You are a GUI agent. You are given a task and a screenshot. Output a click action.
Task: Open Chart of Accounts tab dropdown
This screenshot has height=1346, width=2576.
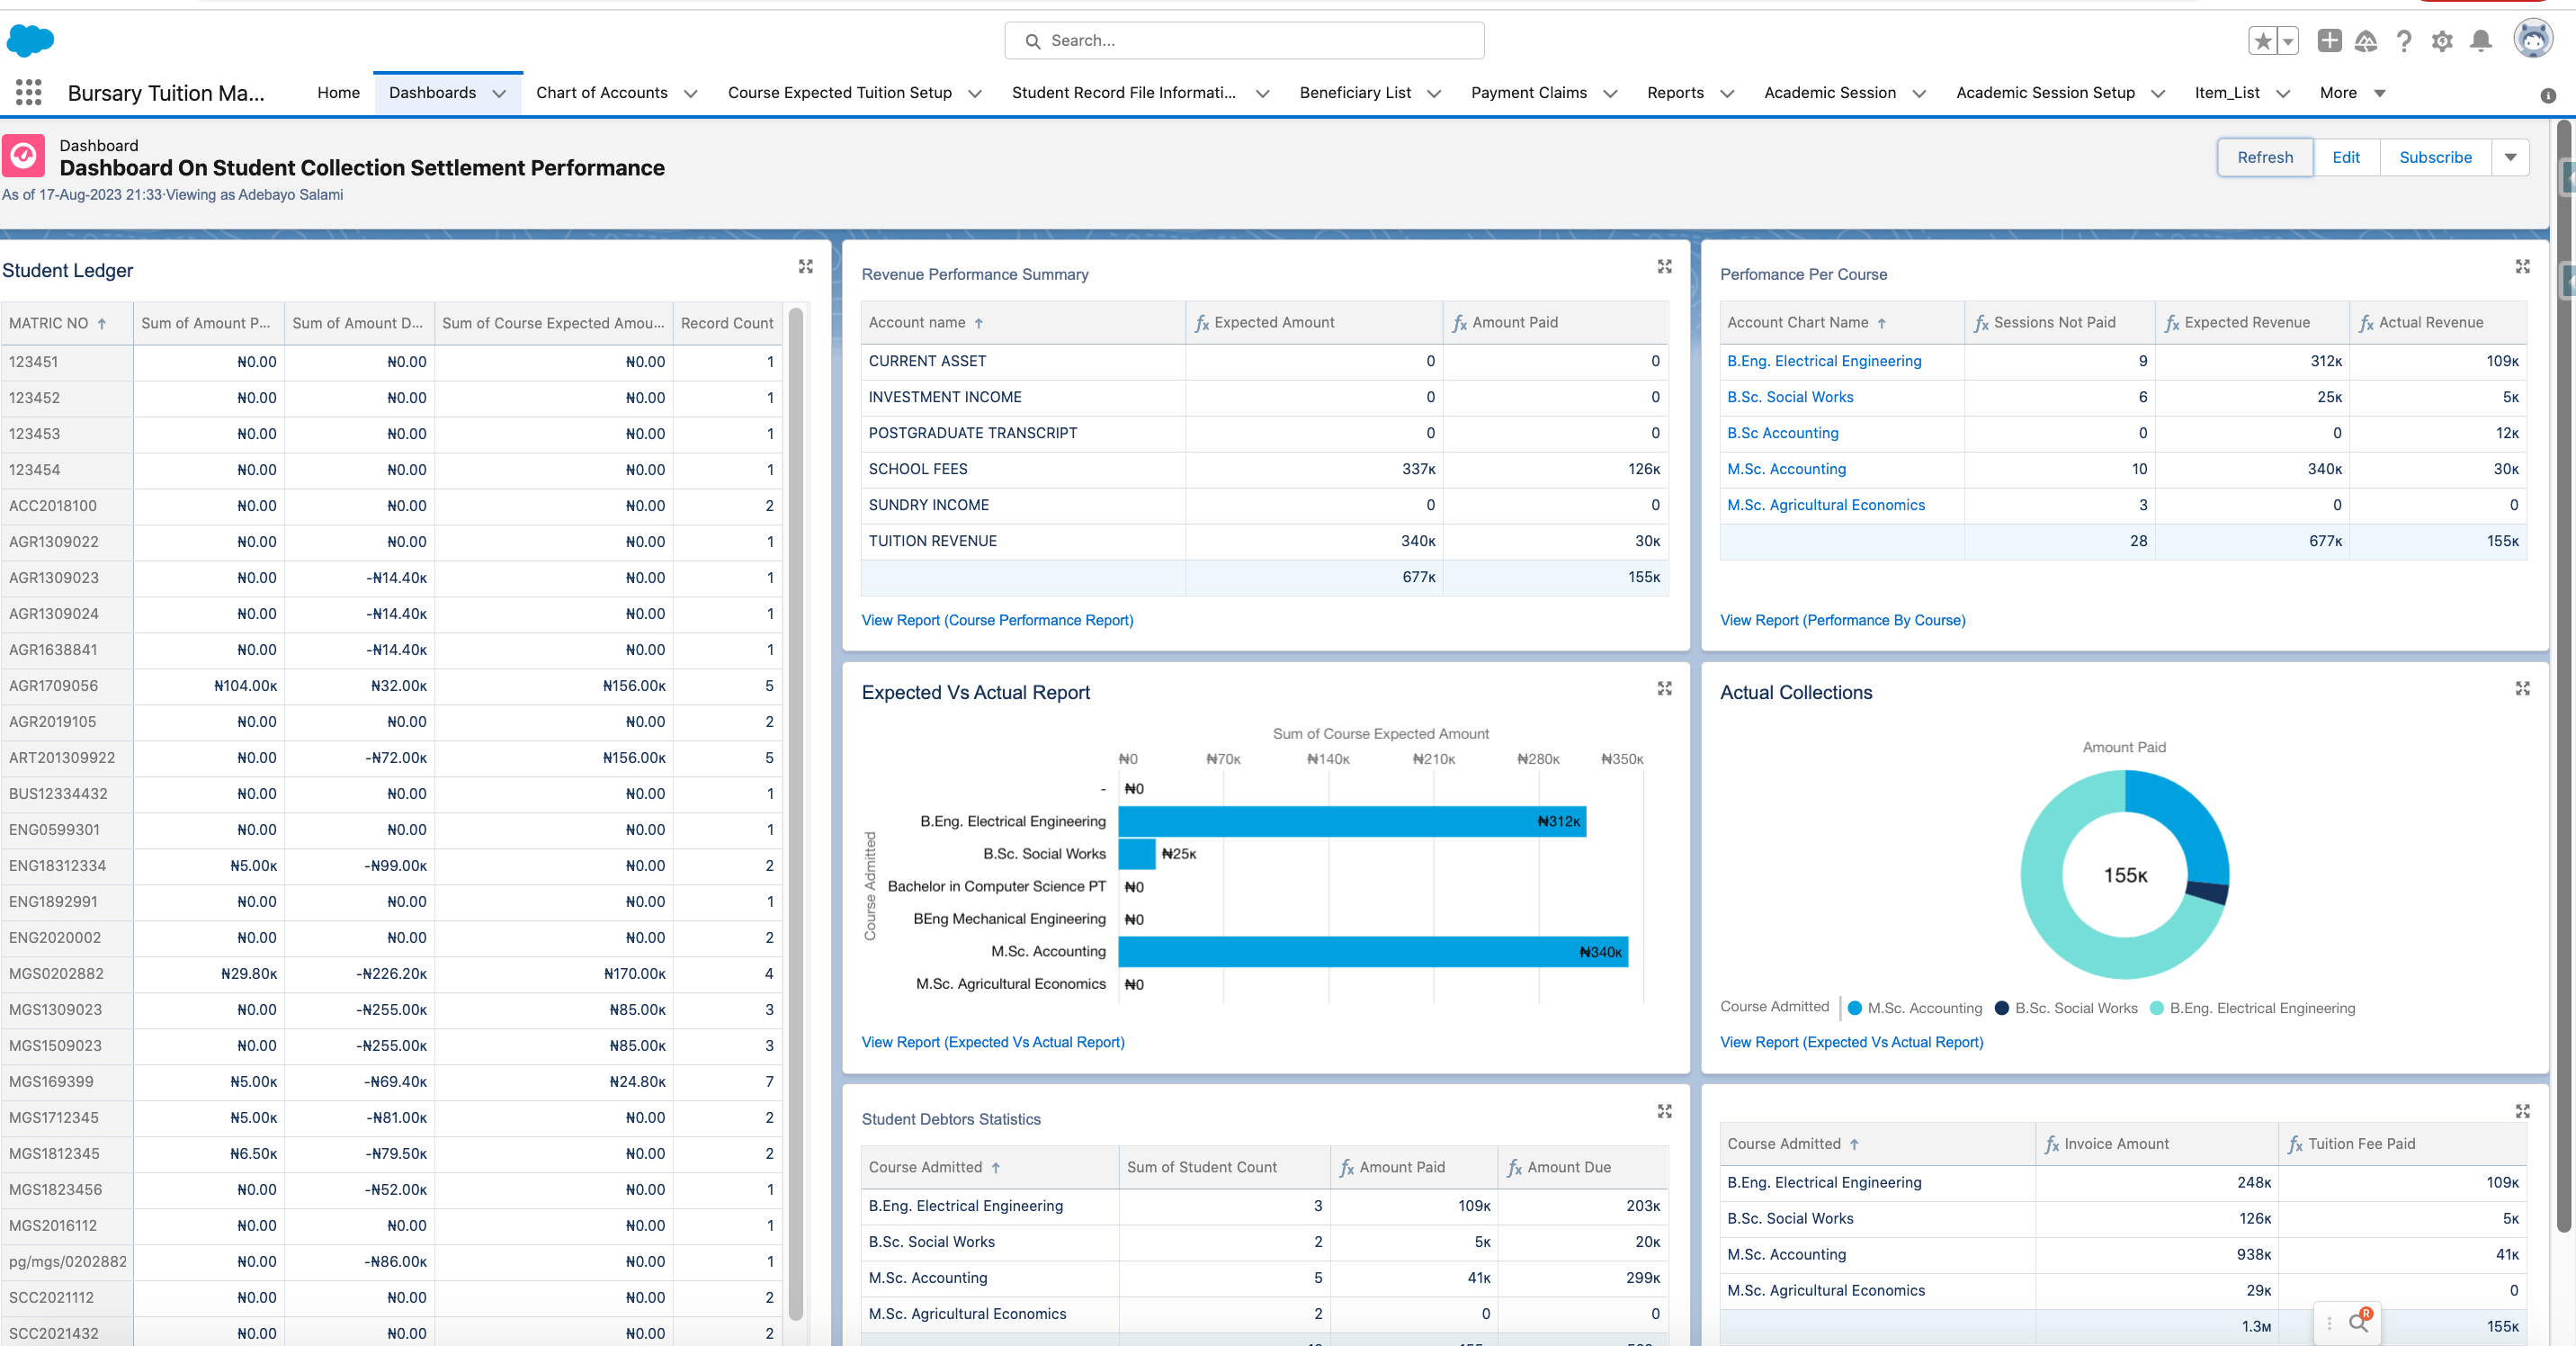[691, 93]
